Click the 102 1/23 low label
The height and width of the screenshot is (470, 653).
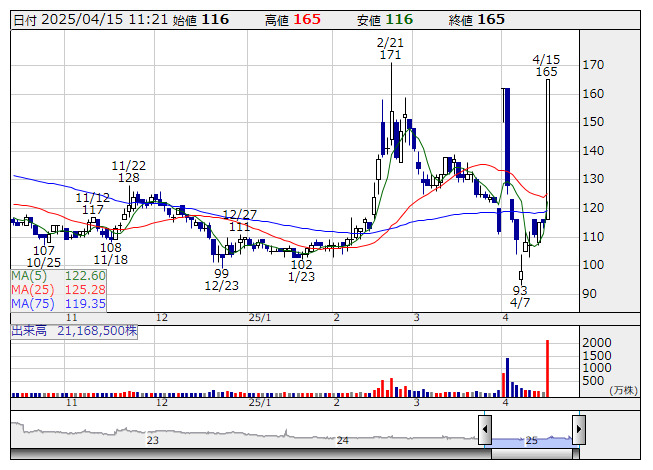coord(302,271)
